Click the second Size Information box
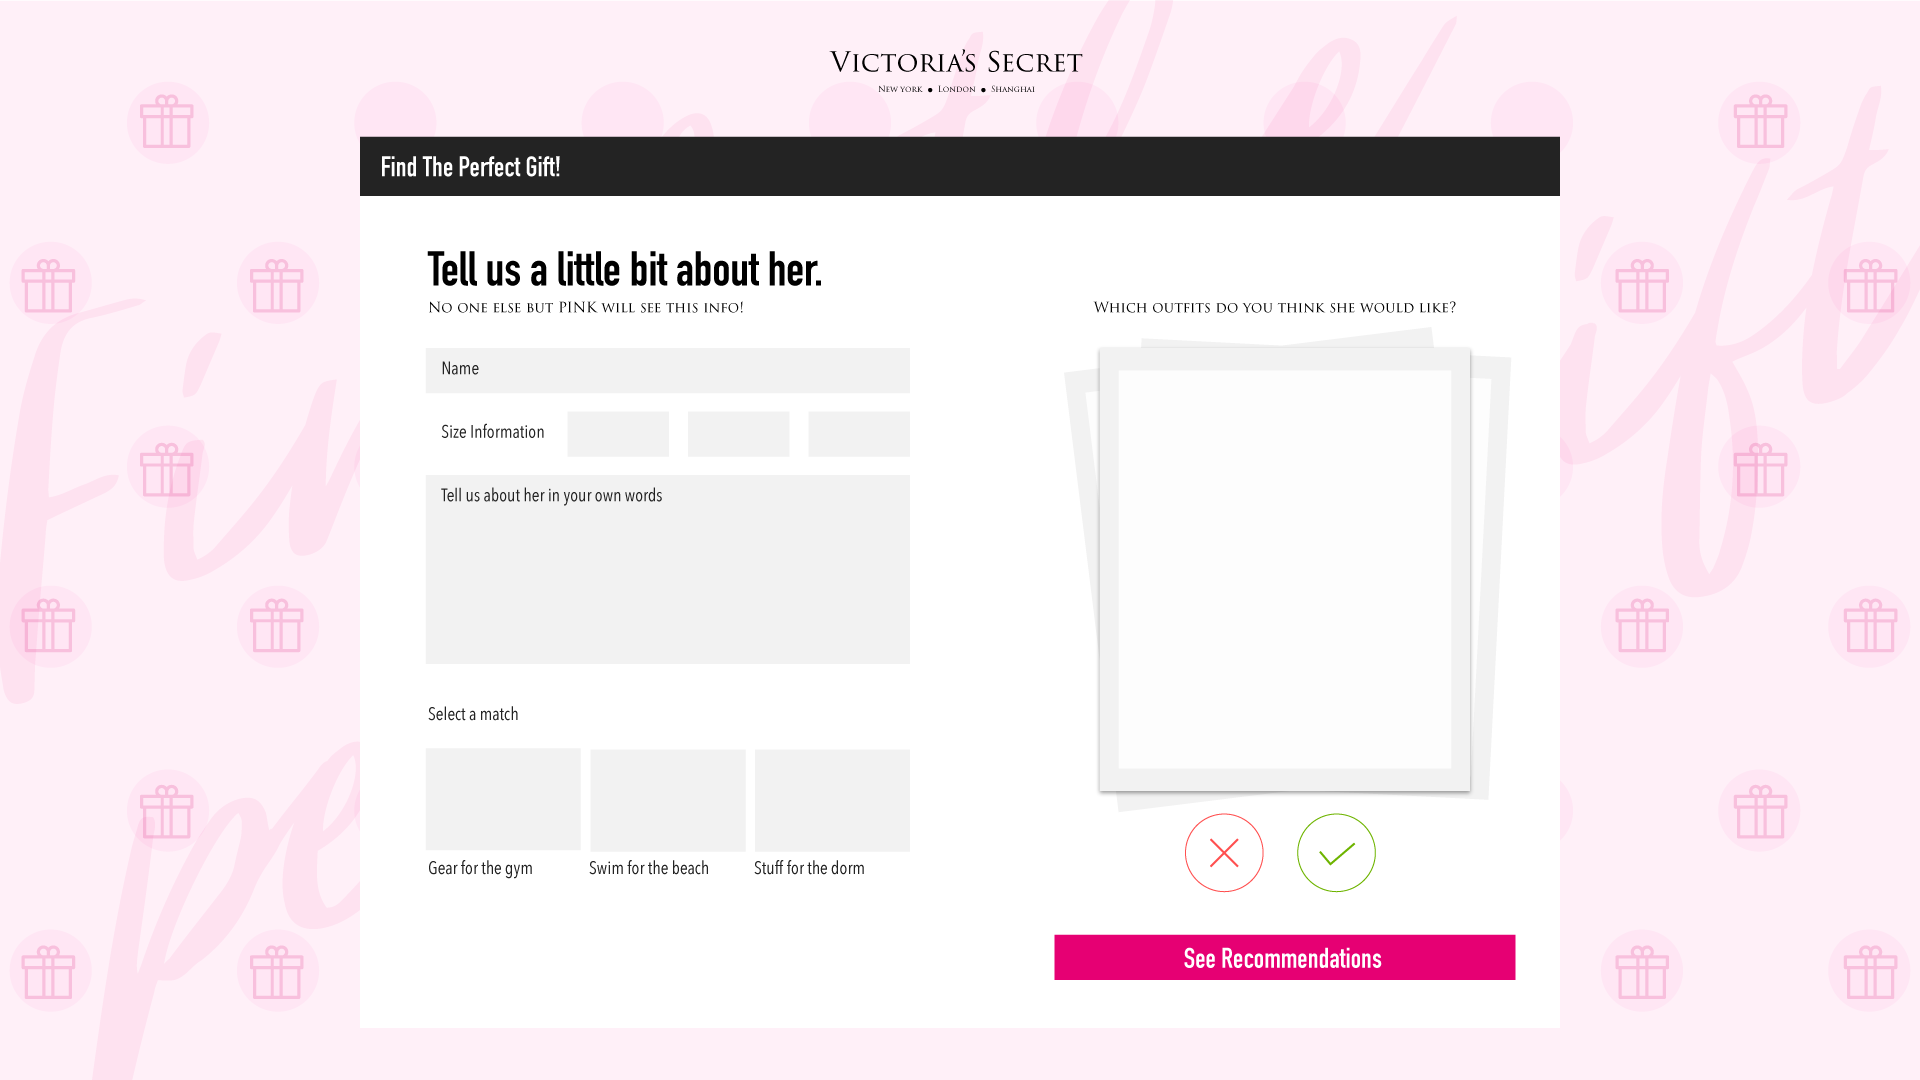This screenshot has width=1920, height=1080. (x=738, y=434)
